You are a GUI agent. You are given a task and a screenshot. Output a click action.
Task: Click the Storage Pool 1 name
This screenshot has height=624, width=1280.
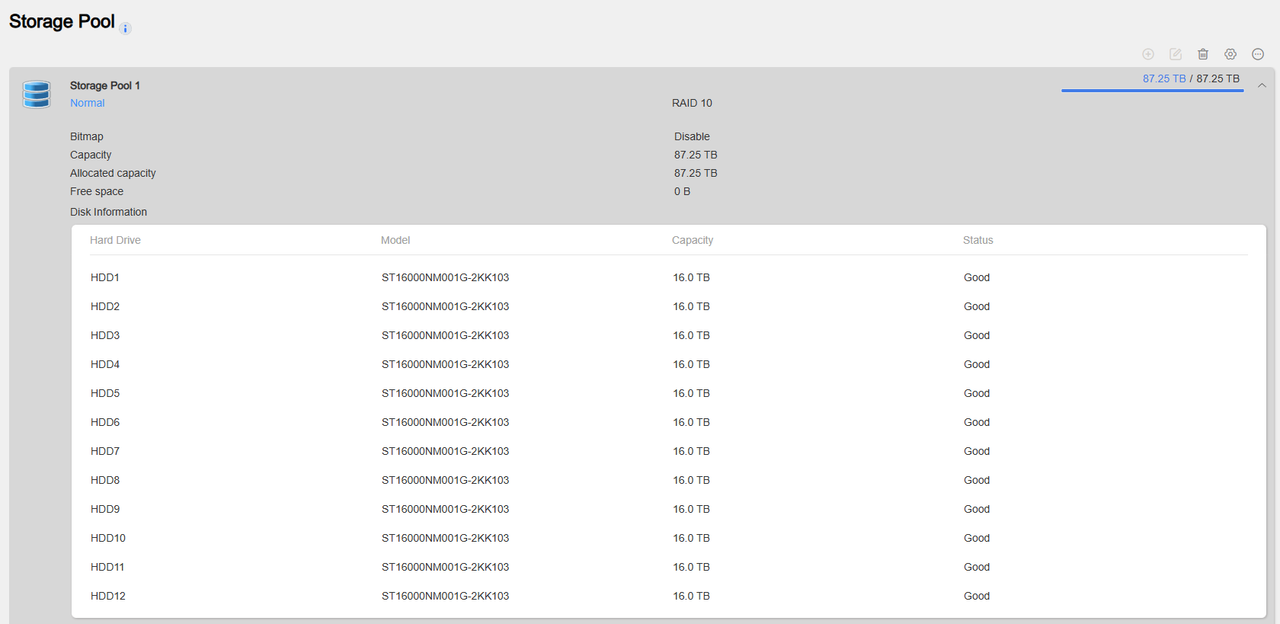[x=105, y=85]
